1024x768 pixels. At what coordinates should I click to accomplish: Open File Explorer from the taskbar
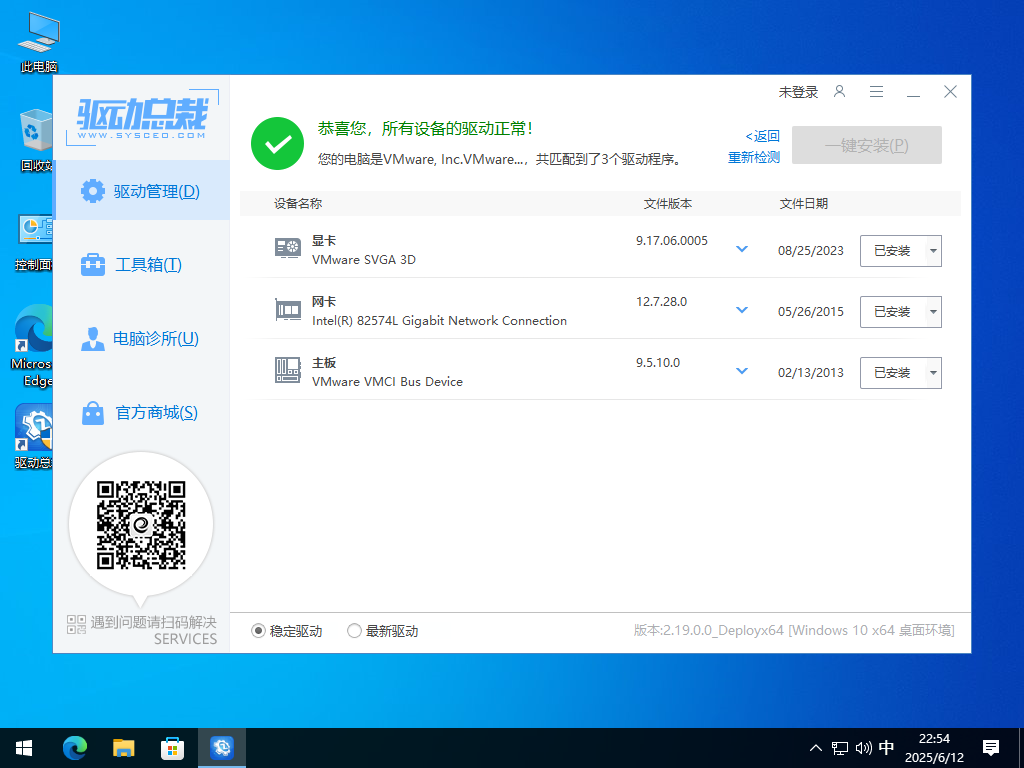click(123, 748)
